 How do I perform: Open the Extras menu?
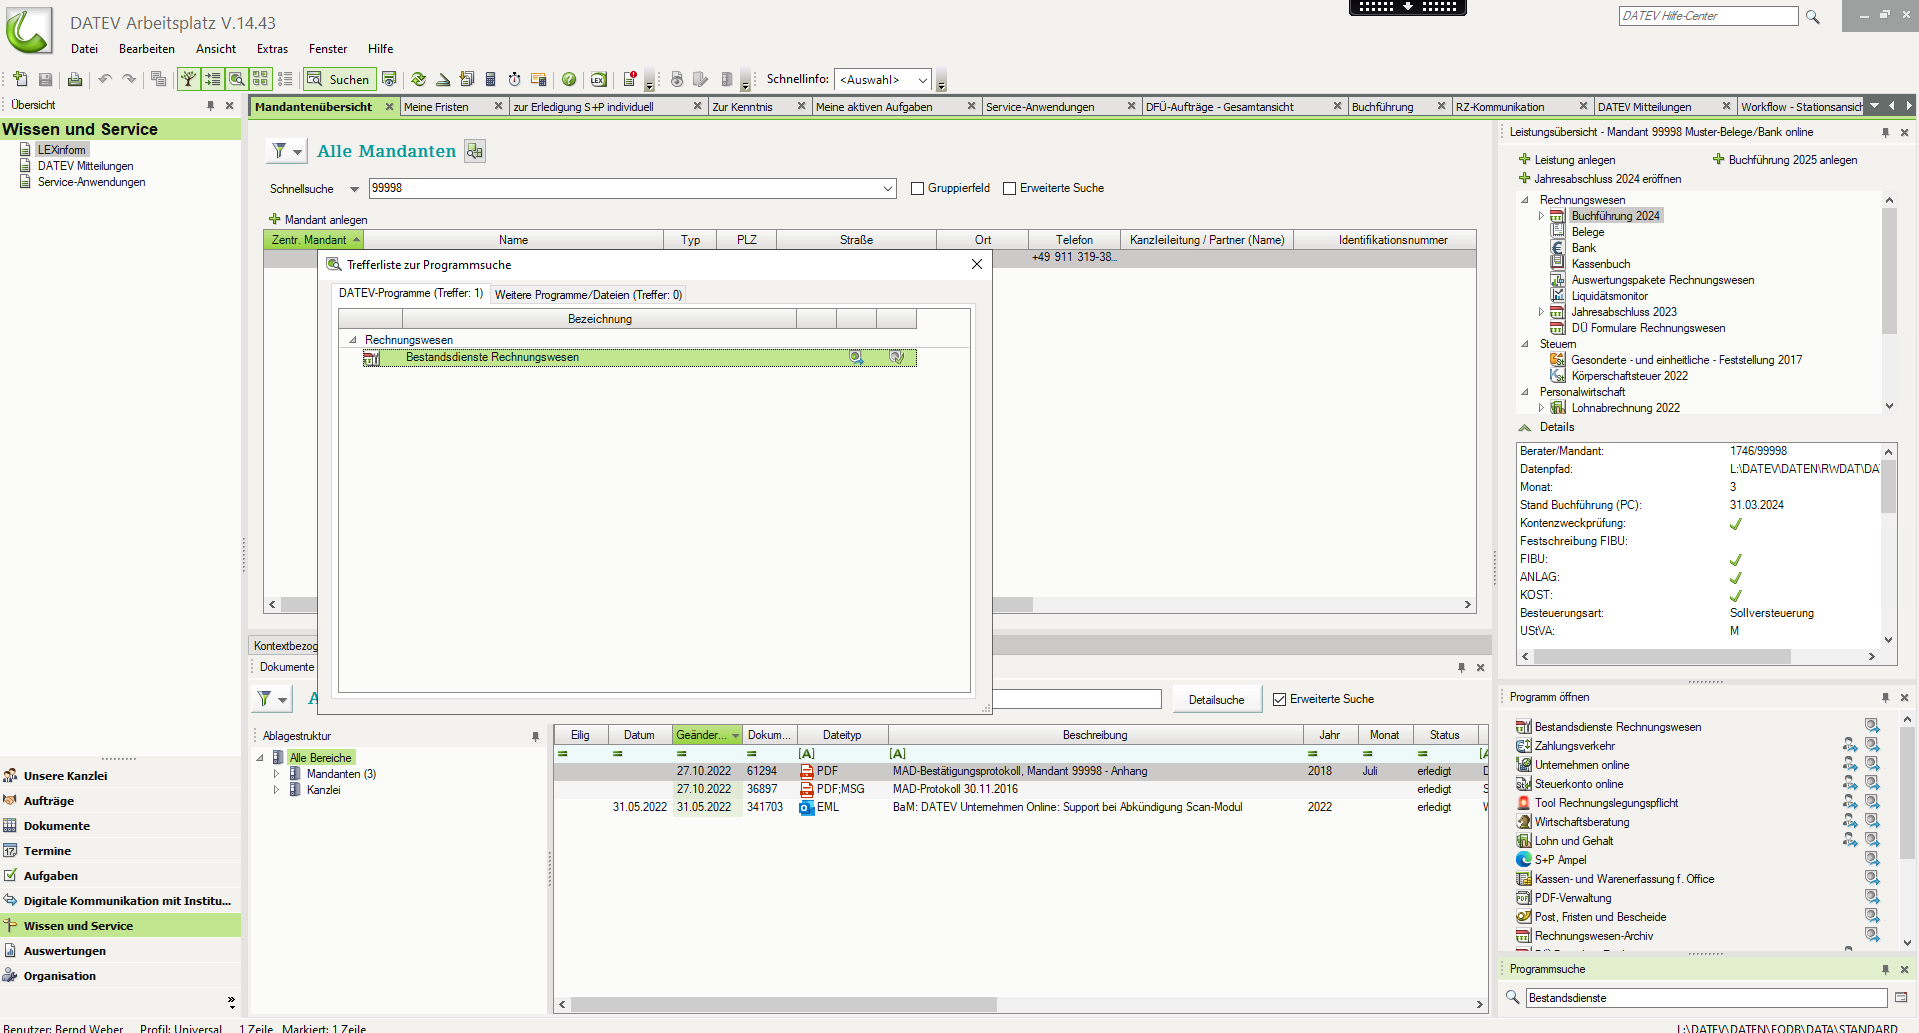coord(272,49)
